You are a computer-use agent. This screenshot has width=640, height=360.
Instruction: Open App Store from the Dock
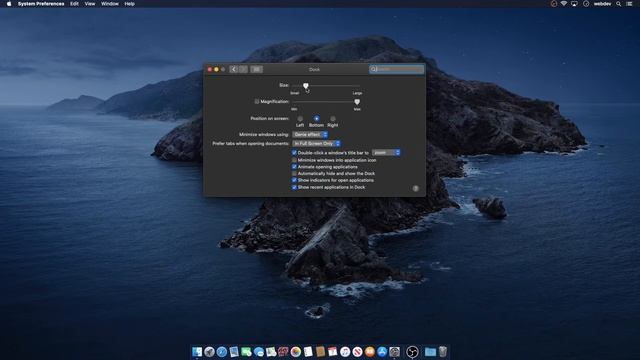tap(382, 351)
